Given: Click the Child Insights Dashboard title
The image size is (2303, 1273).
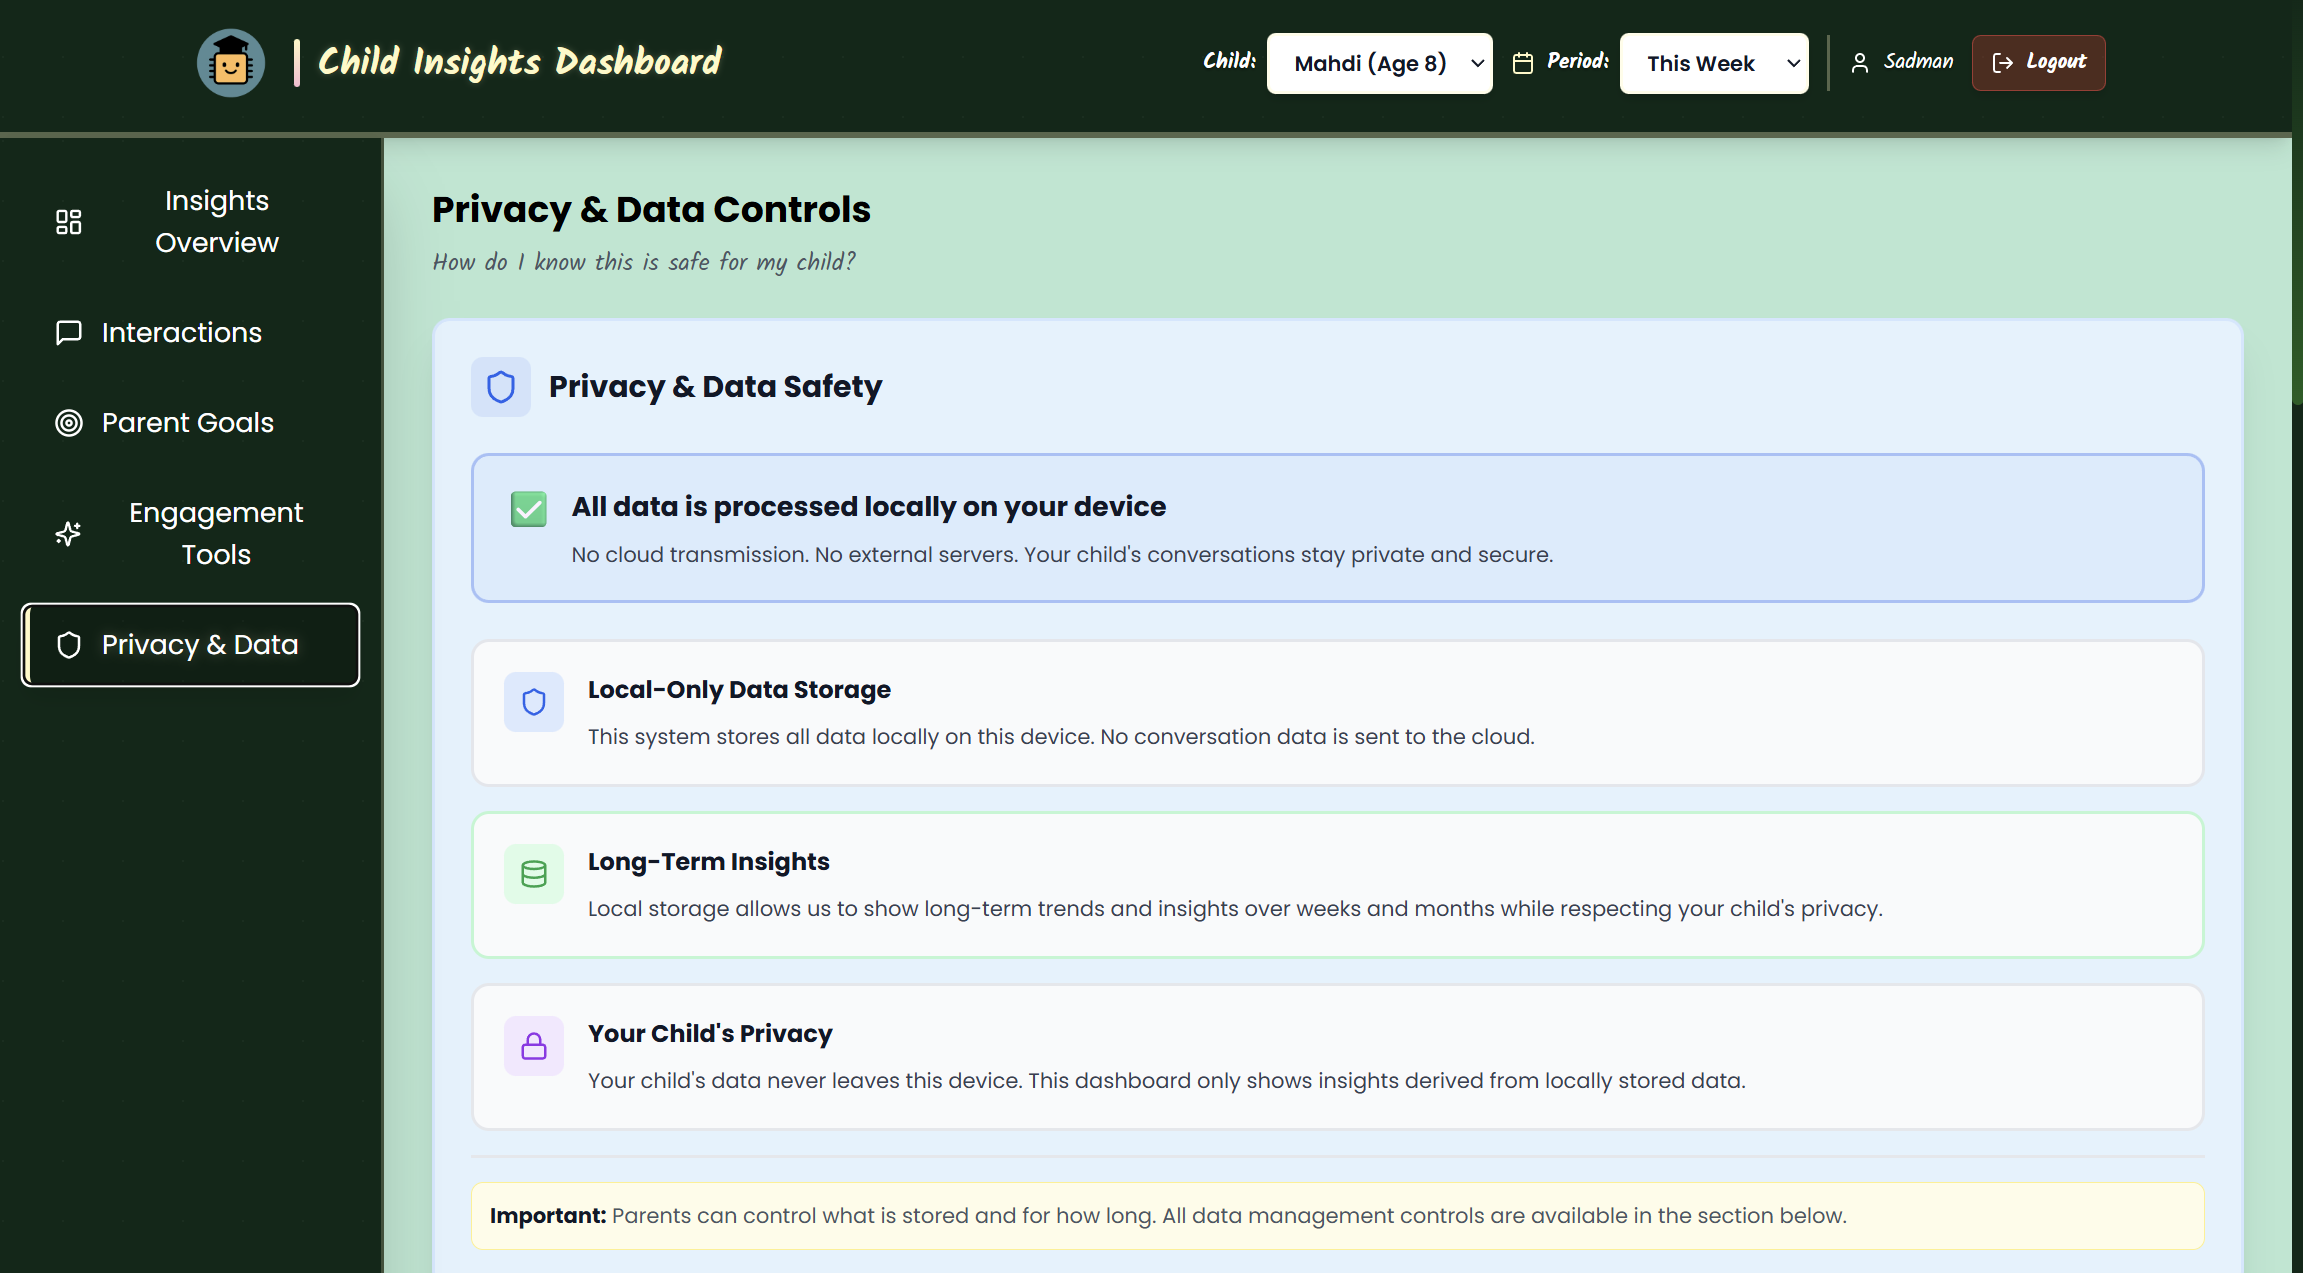Looking at the screenshot, I should tap(519, 62).
